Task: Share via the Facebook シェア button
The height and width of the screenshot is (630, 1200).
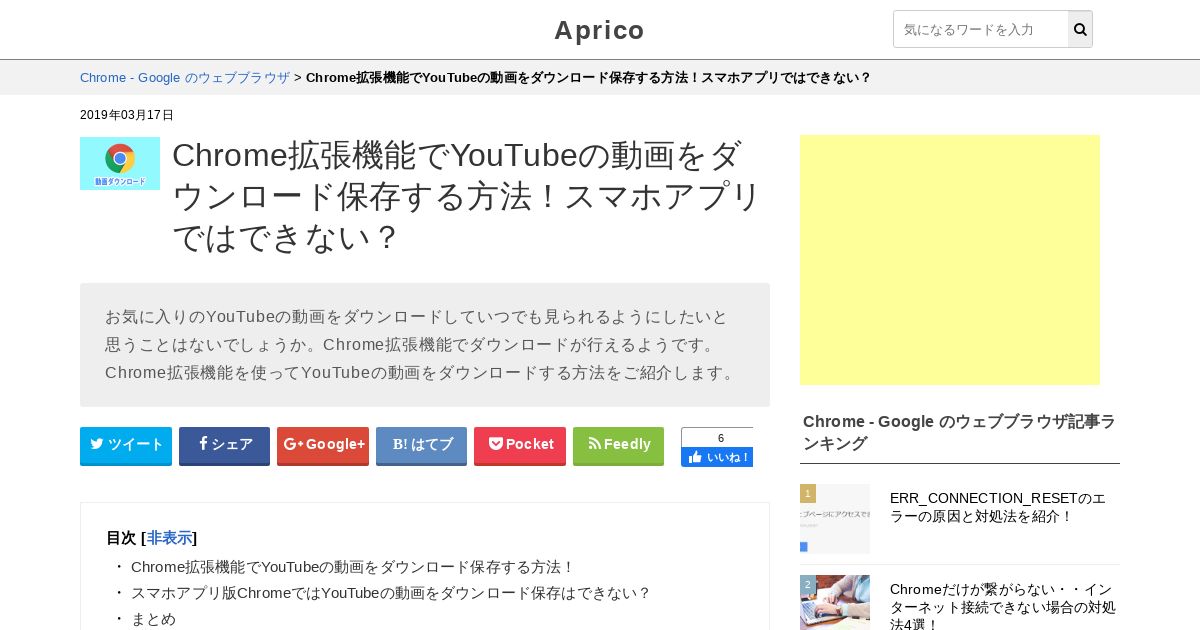Action: (224, 445)
